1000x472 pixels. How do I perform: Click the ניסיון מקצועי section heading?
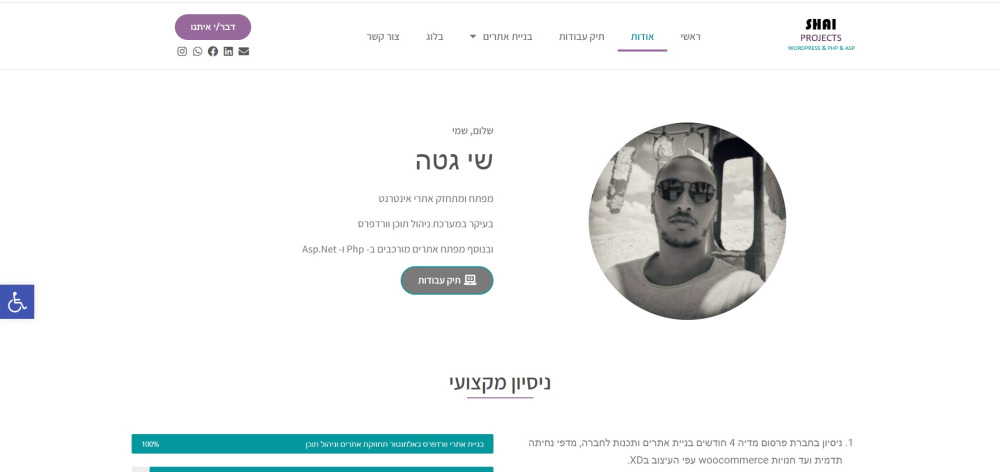[500, 383]
